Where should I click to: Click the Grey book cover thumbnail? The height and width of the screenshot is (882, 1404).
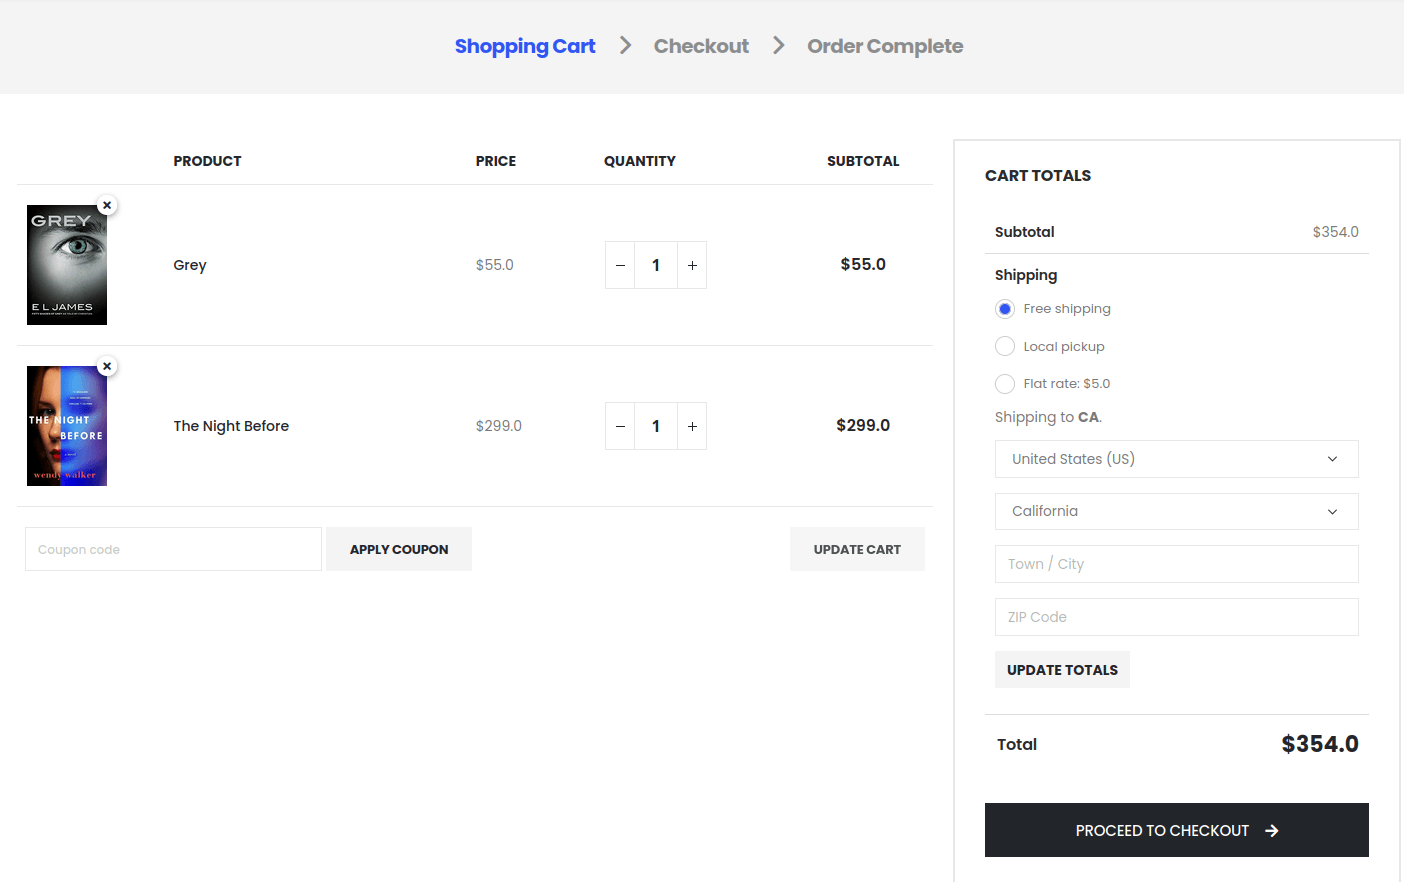[66, 265]
